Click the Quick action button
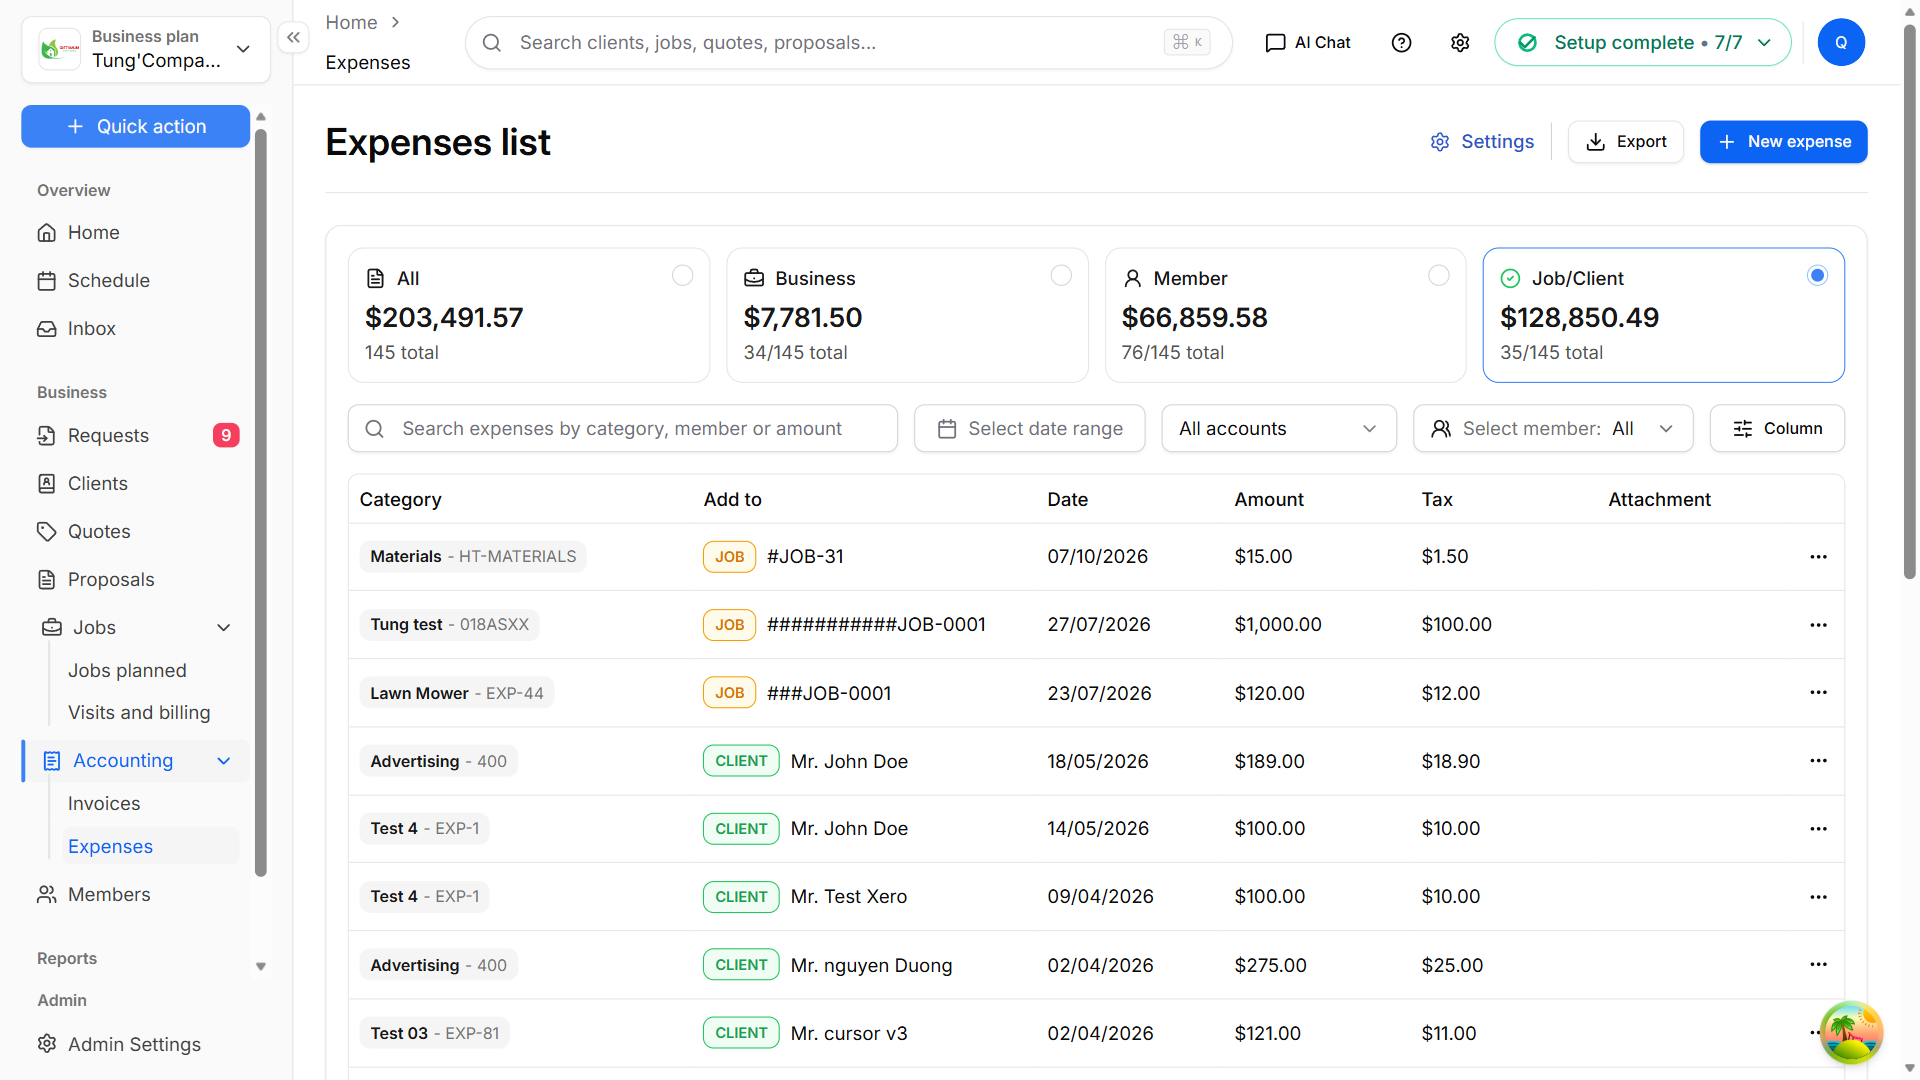 (135, 127)
